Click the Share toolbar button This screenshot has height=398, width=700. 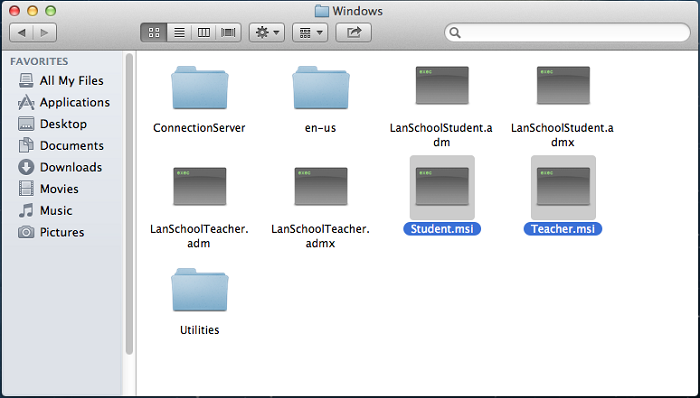coord(354,33)
